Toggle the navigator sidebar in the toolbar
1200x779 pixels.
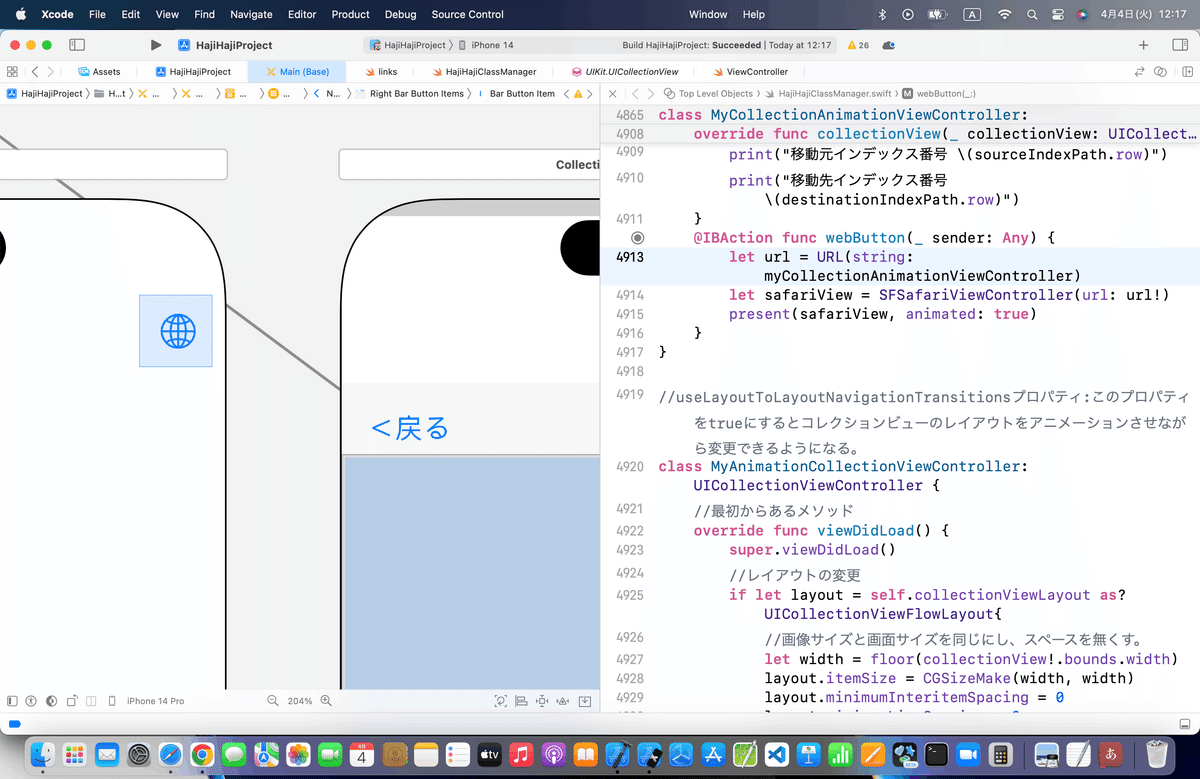77,45
